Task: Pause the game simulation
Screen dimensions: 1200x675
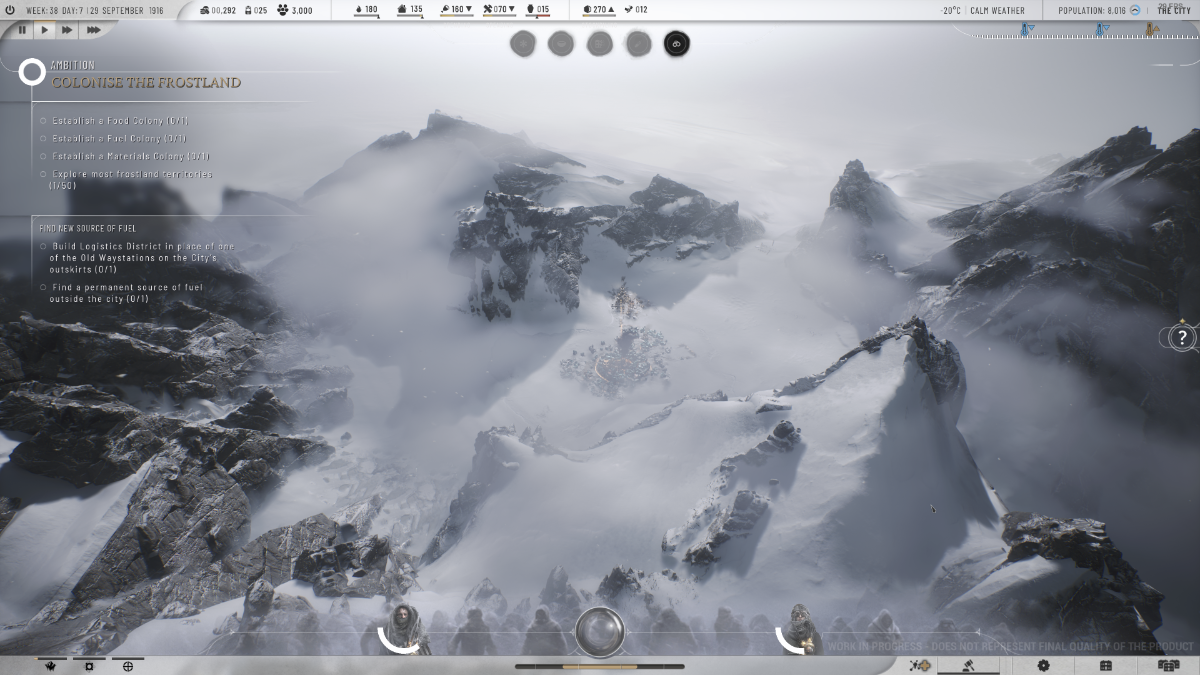Action: (22, 30)
